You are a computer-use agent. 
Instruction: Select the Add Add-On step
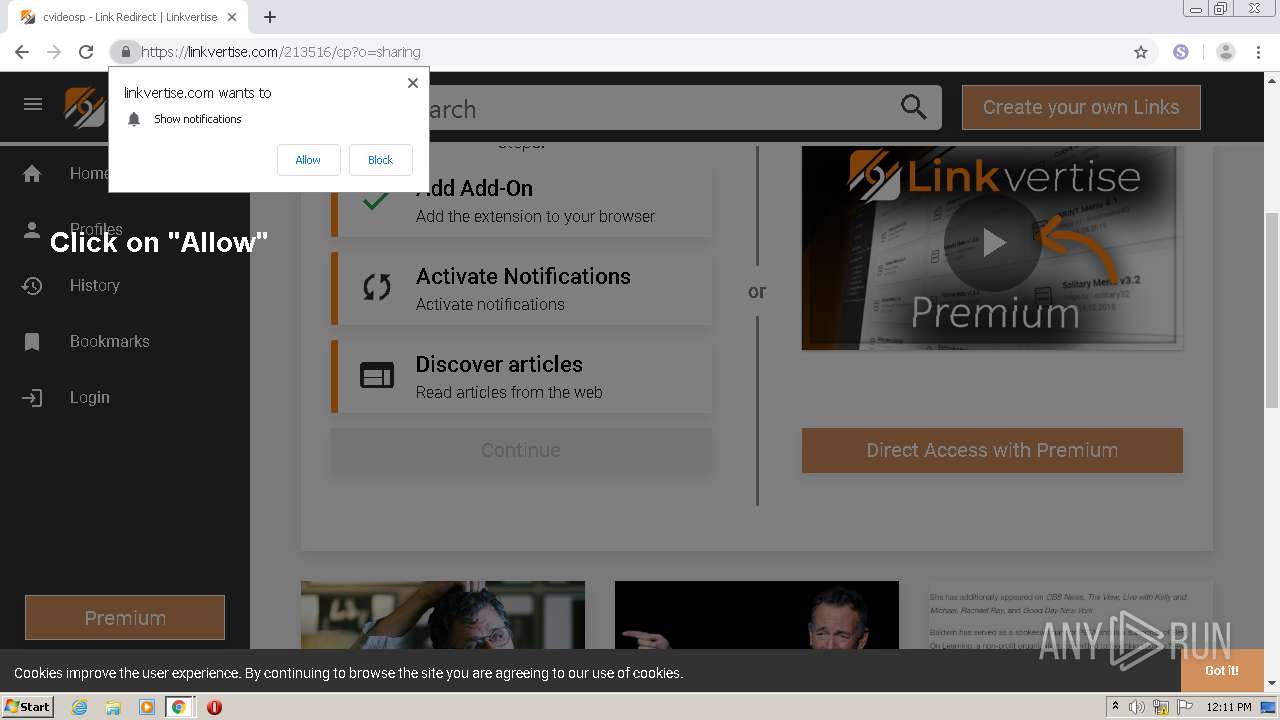point(522,200)
